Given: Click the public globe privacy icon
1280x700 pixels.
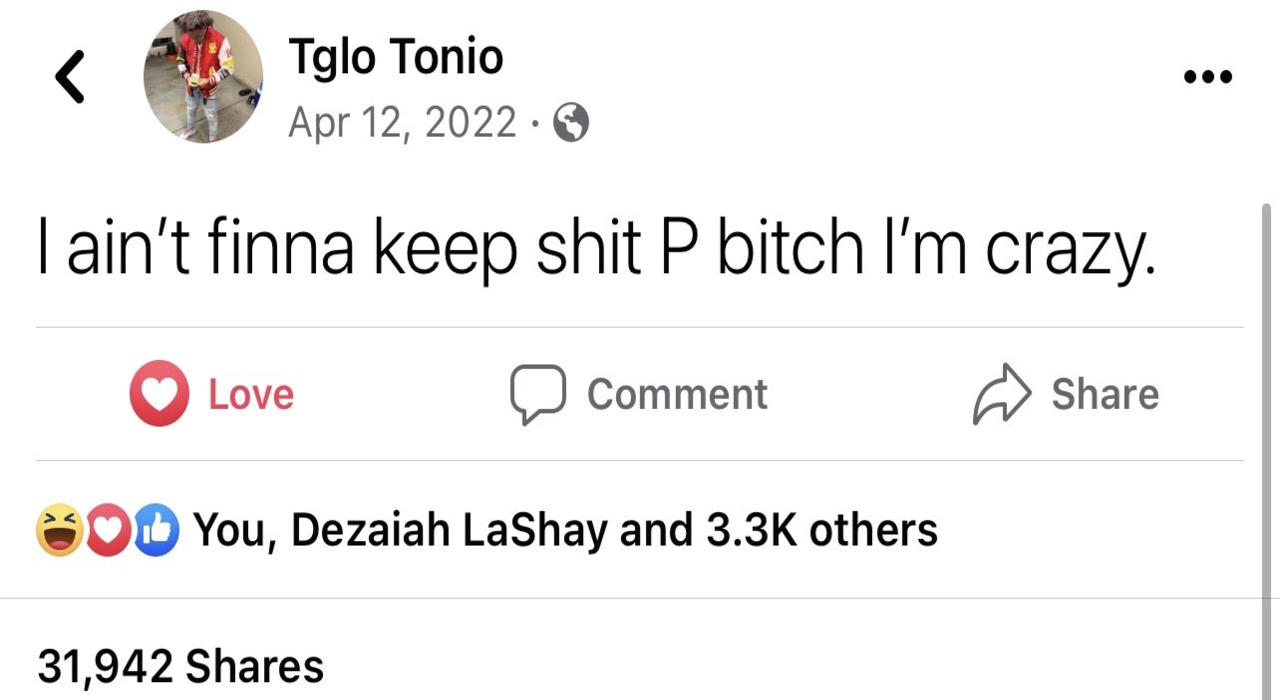Looking at the screenshot, I should pyautogui.click(x=571, y=123).
